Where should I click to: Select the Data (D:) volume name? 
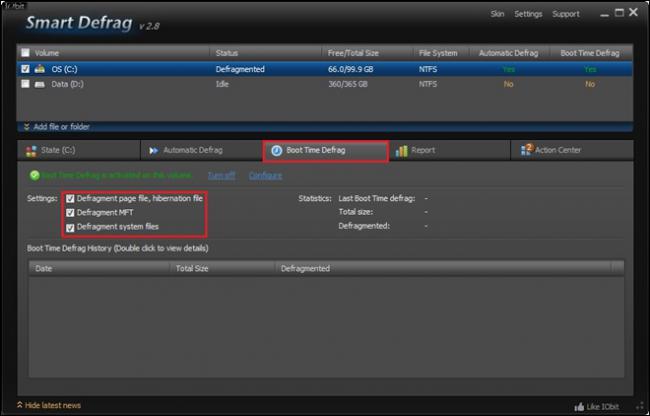(x=67, y=84)
